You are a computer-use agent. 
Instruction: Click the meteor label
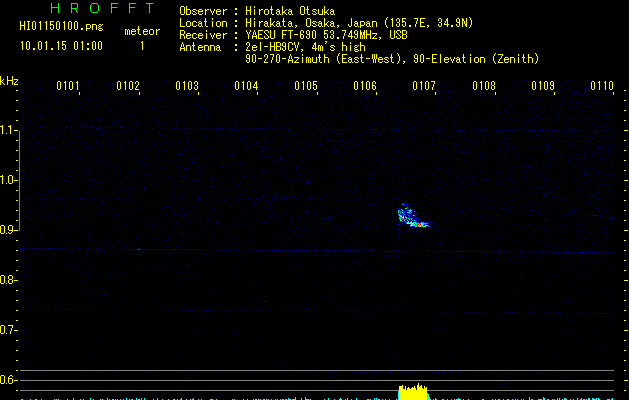coord(142,31)
